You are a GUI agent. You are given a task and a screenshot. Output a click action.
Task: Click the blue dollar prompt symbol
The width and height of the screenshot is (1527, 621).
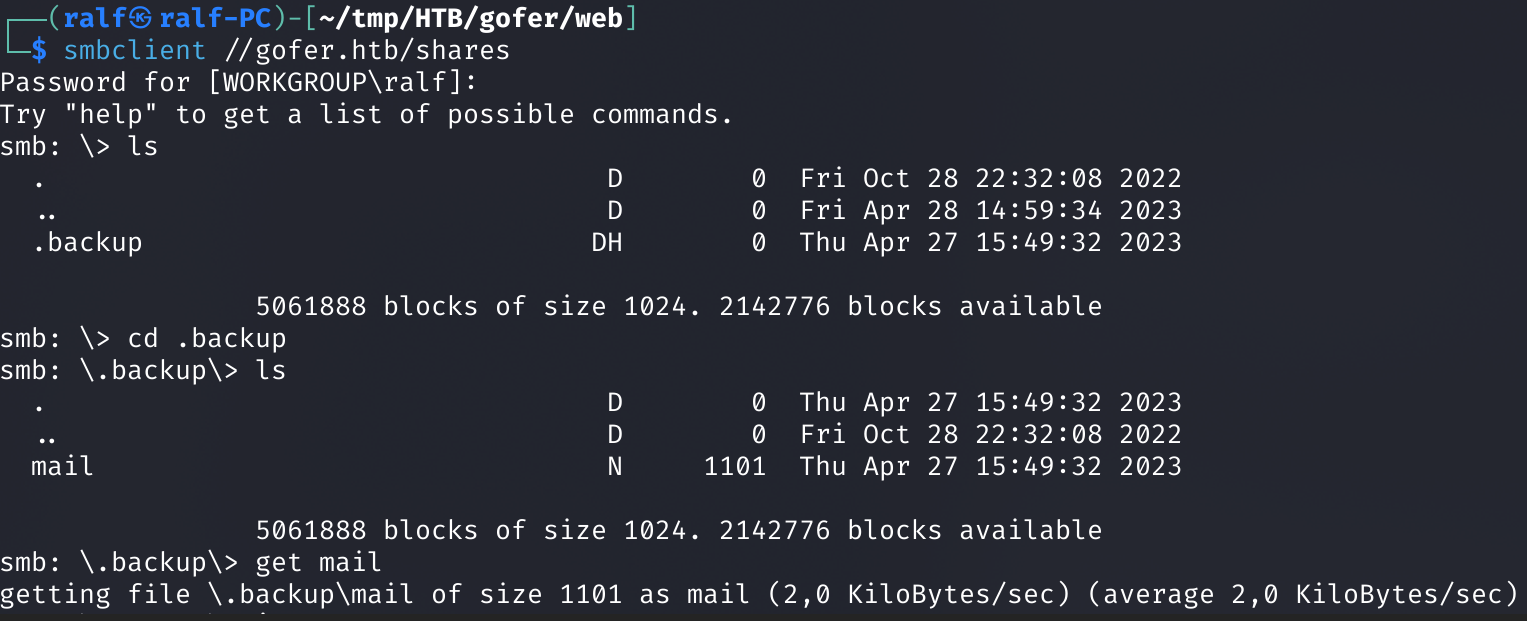point(39,50)
